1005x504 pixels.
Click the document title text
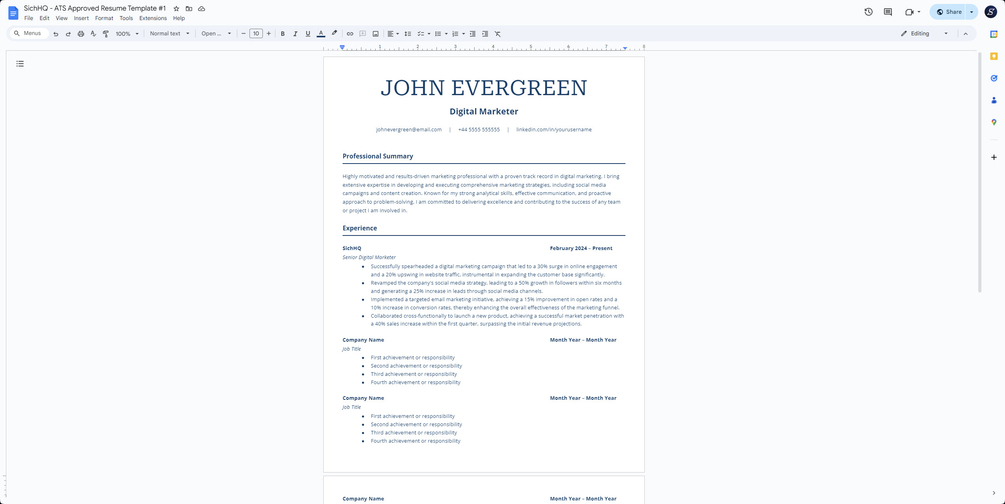[95, 8]
